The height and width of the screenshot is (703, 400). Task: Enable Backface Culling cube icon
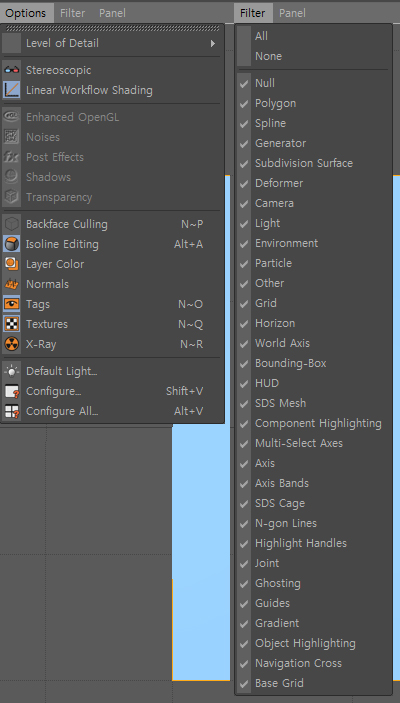tap(11, 224)
